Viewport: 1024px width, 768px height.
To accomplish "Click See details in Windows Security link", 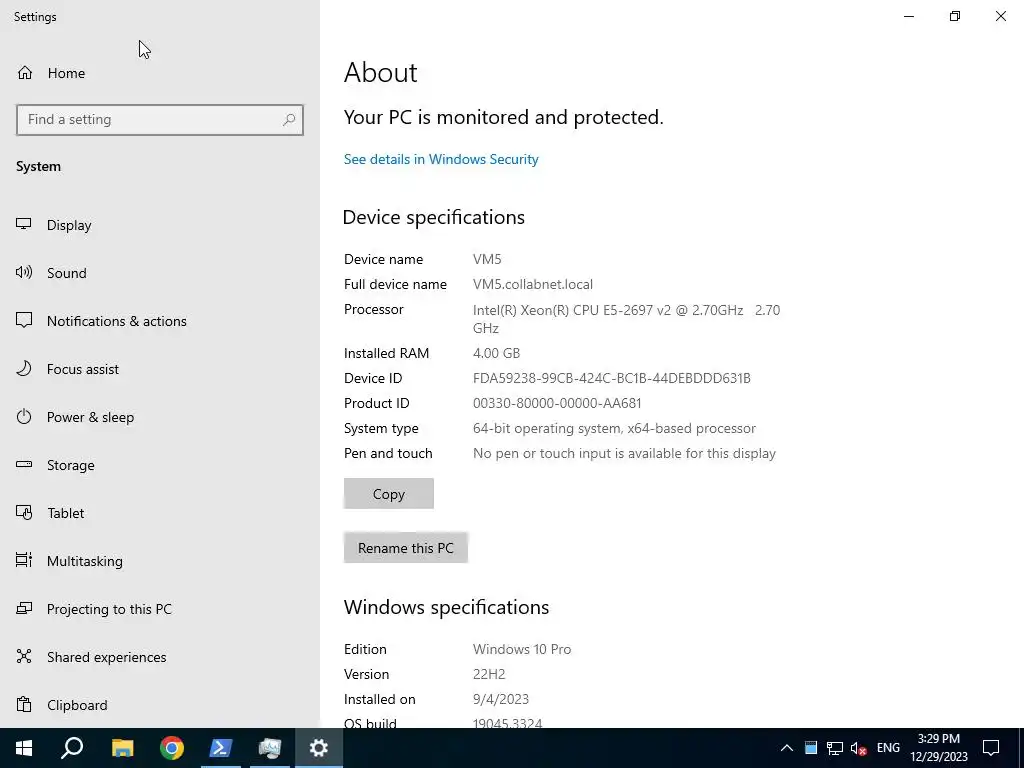I will (x=441, y=159).
